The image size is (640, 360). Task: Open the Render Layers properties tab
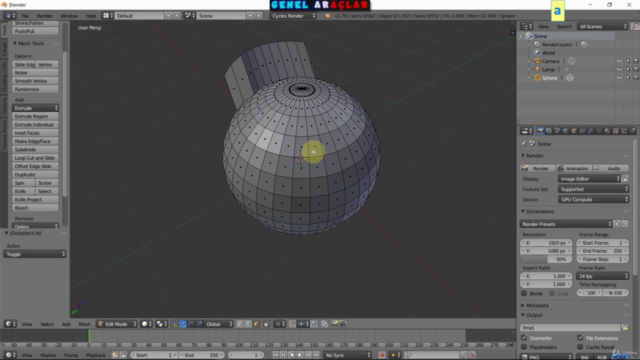(x=549, y=131)
